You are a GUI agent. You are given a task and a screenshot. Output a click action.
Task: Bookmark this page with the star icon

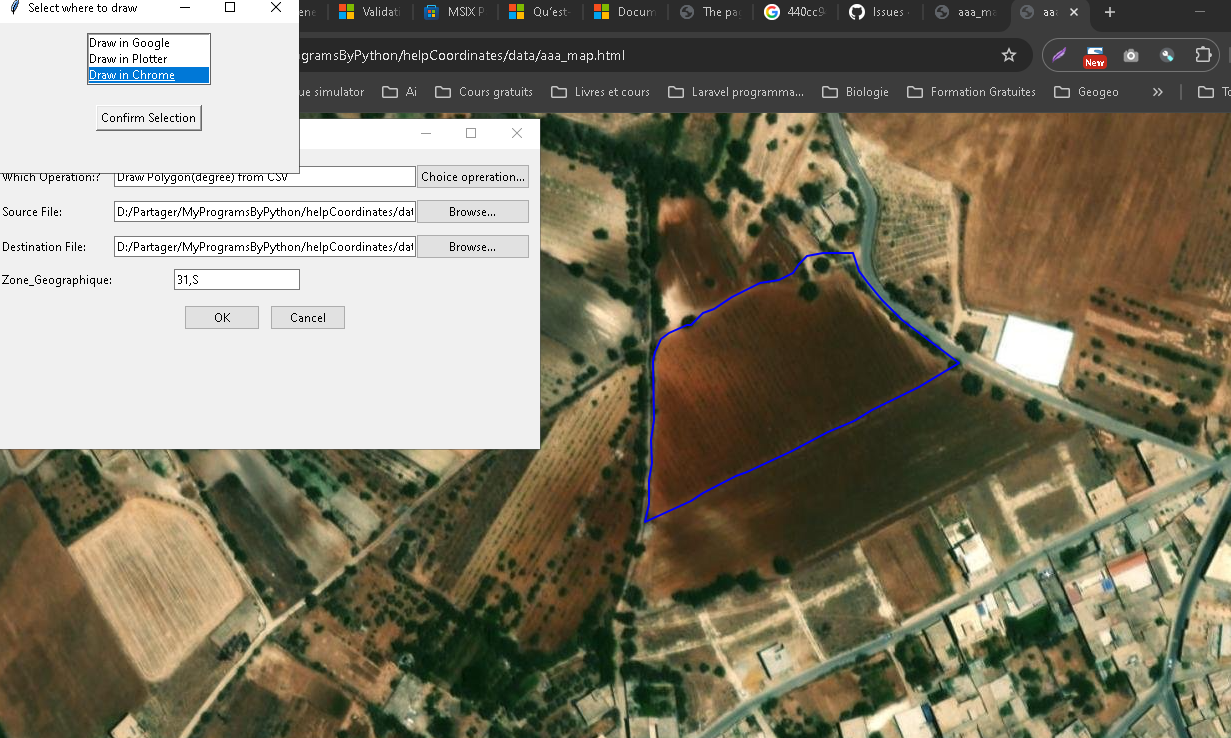(x=1009, y=55)
